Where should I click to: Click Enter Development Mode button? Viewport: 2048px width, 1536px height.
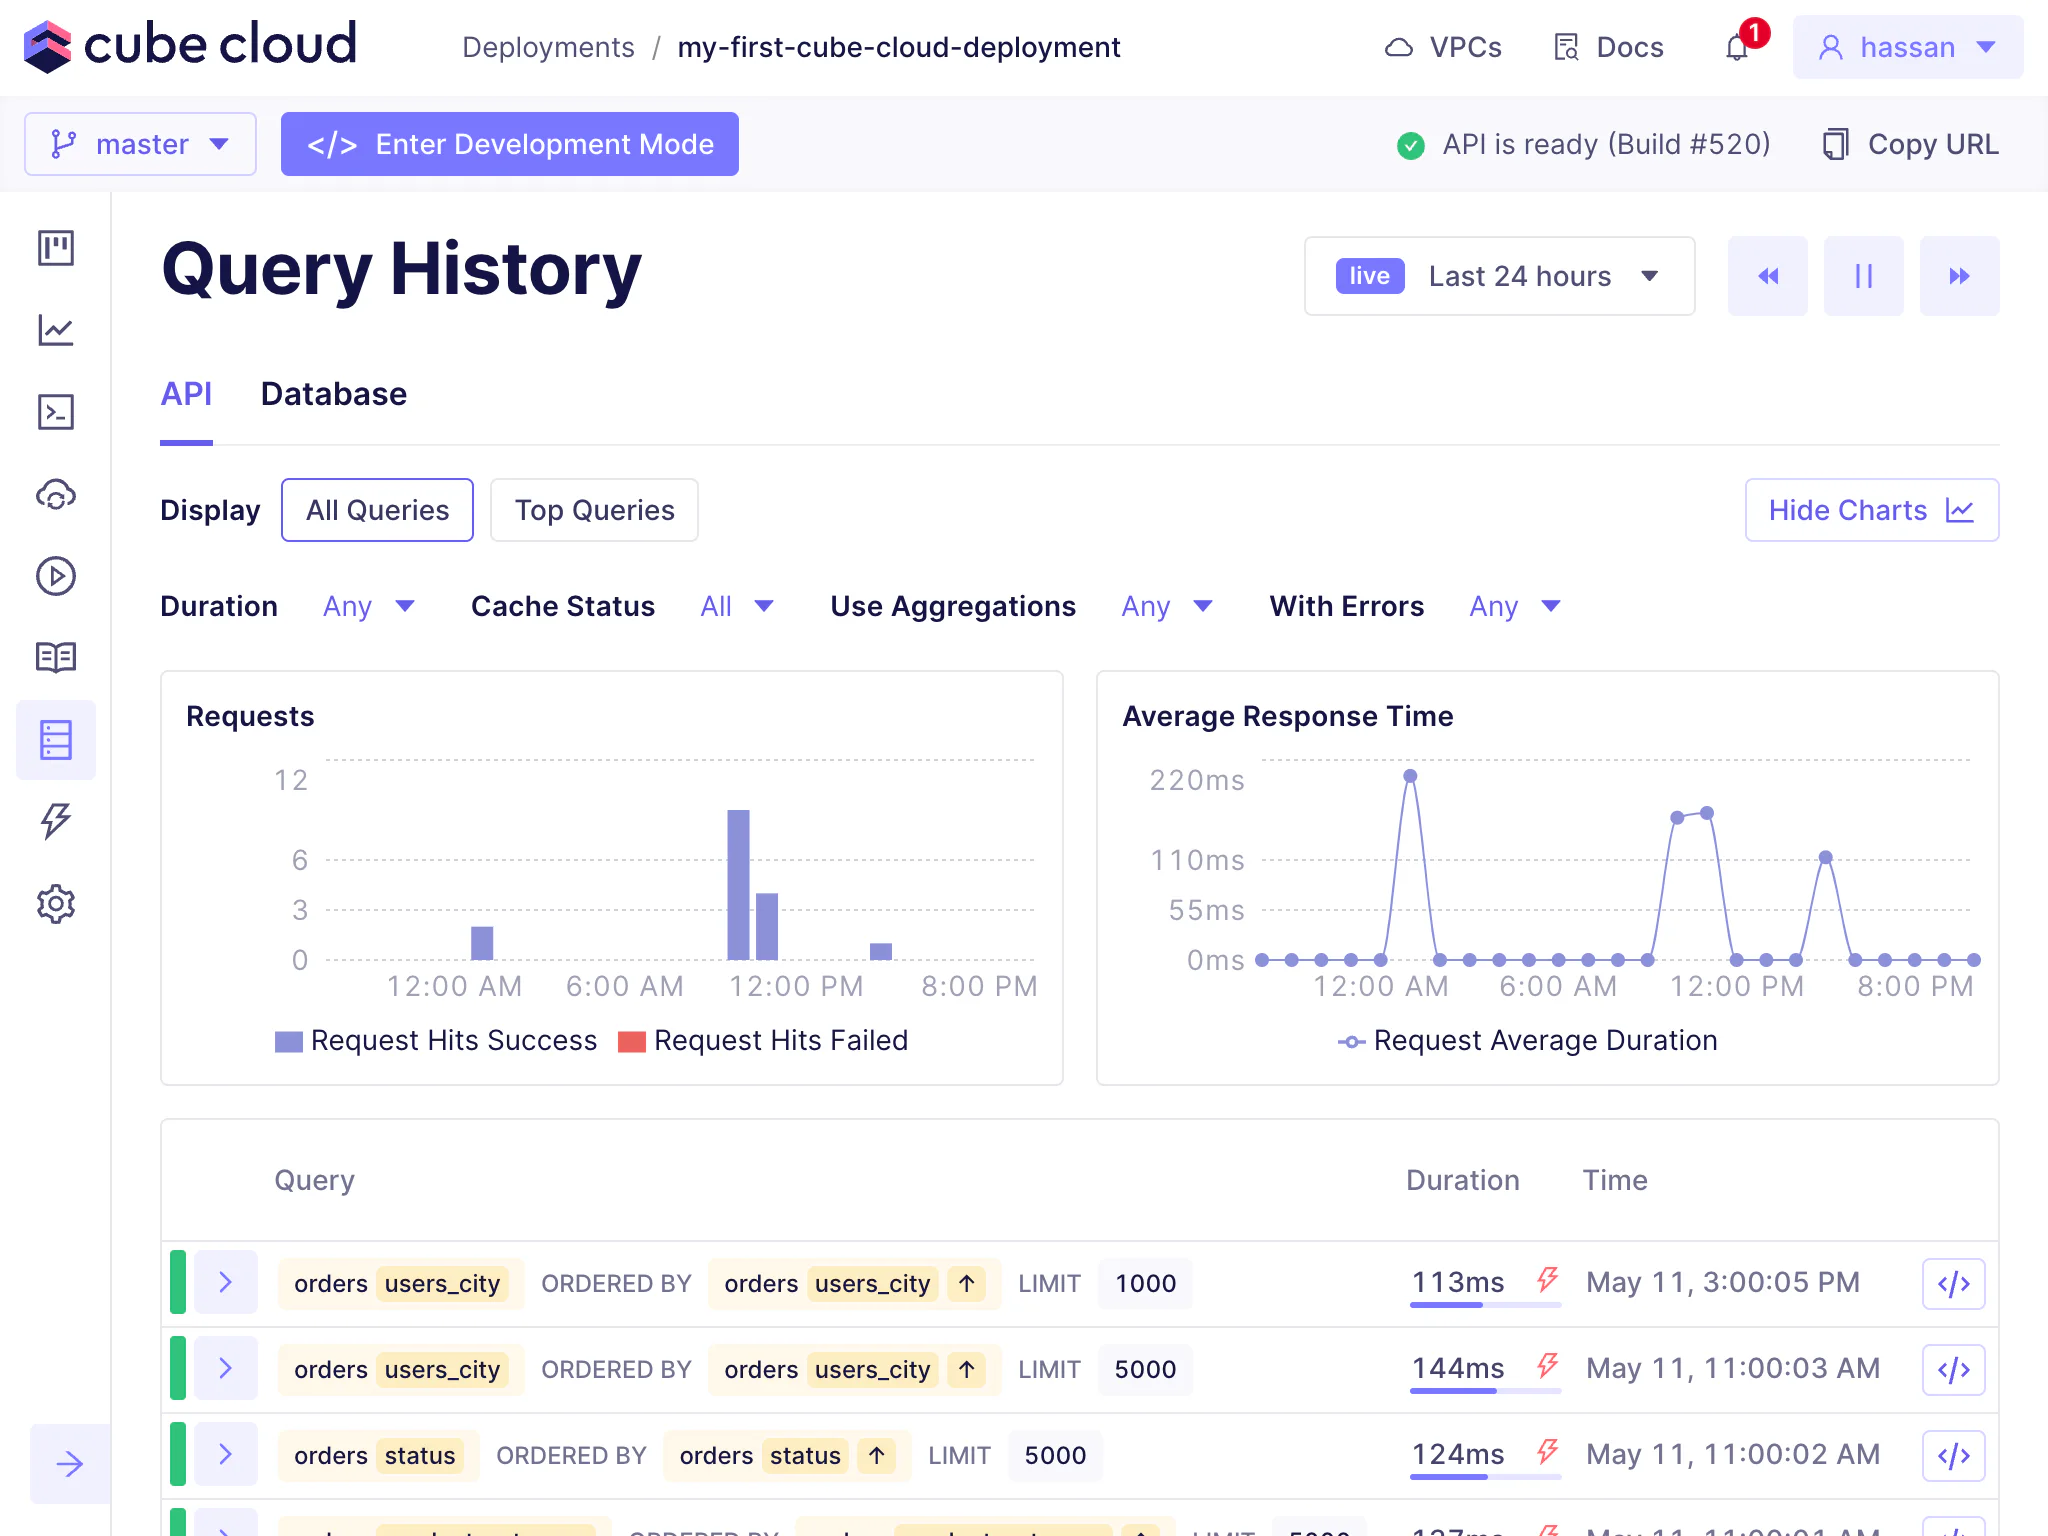pyautogui.click(x=509, y=144)
